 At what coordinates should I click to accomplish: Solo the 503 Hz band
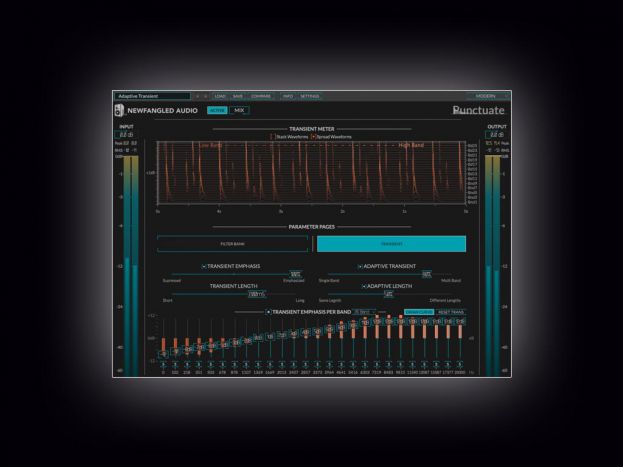click(211, 364)
